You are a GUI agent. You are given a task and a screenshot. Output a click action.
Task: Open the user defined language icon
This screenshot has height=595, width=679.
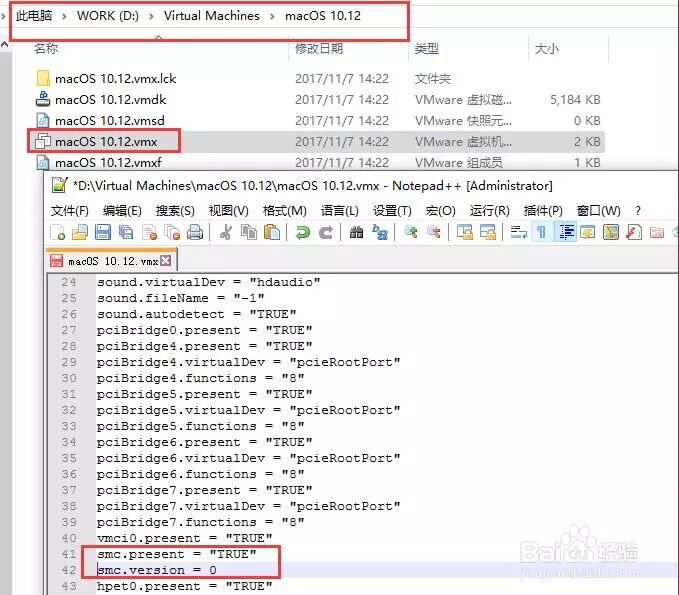(x=588, y=233)
